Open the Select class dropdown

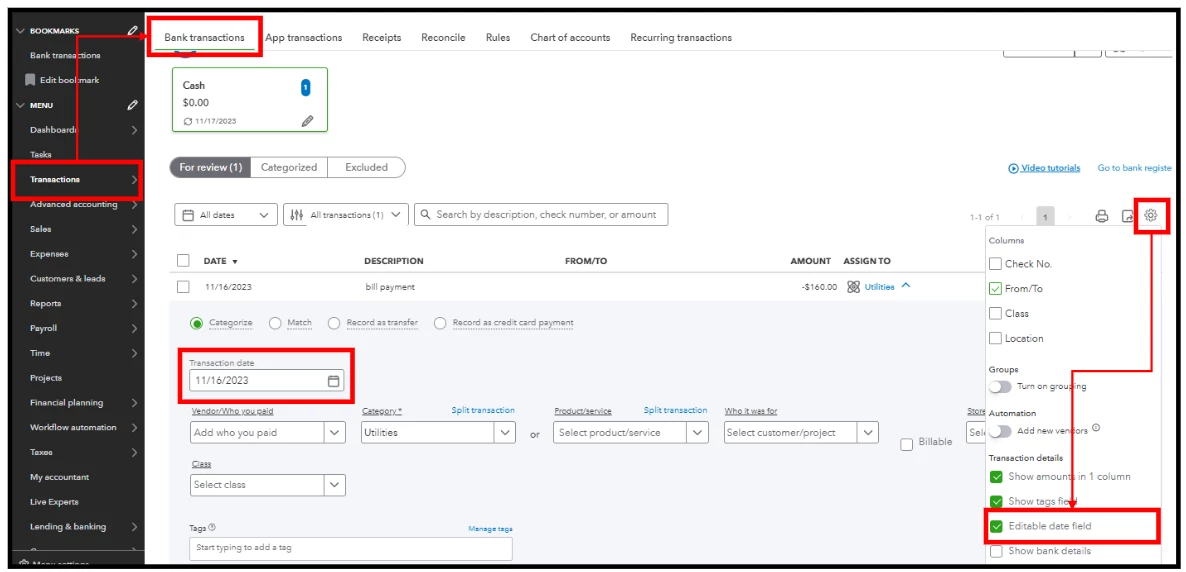(268, 485)
